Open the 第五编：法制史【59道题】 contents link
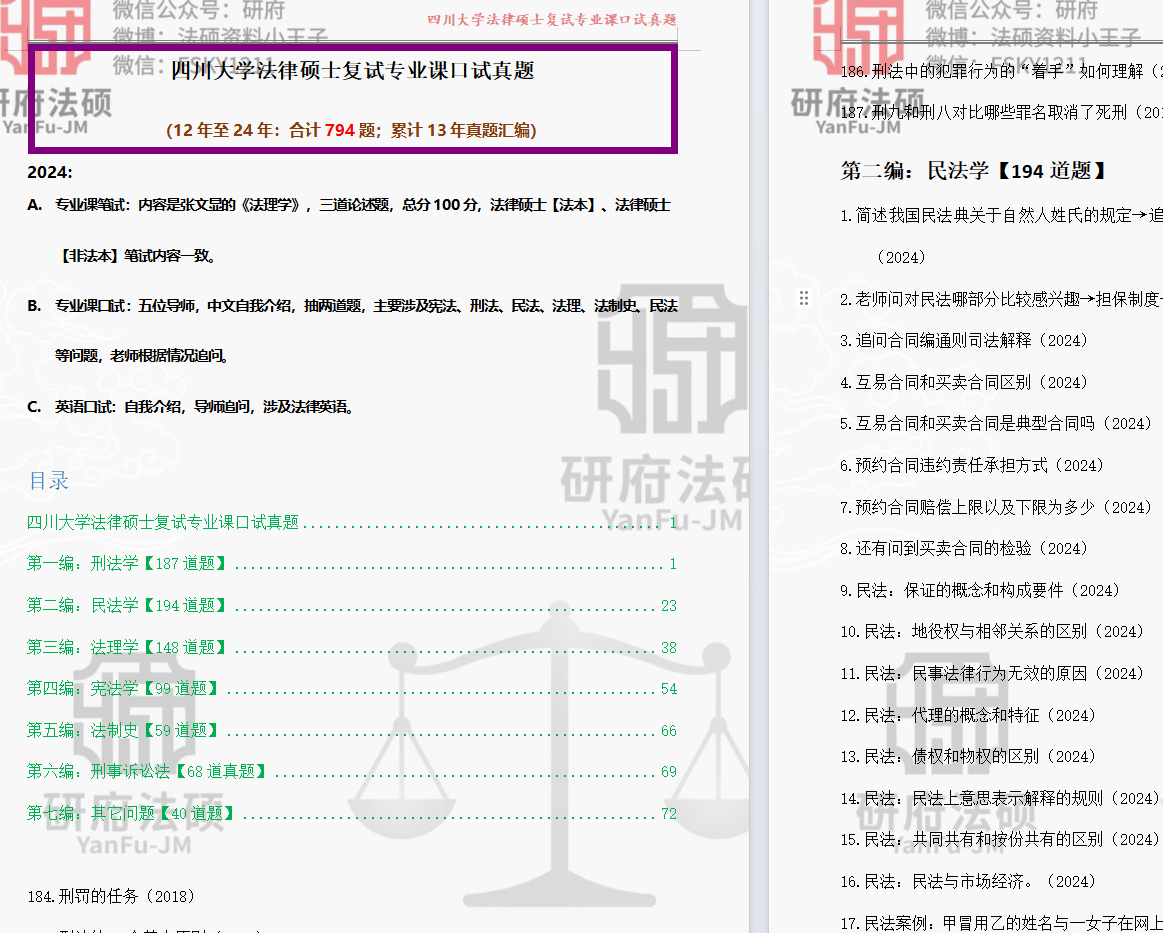This screenshot has height=933, width=1163. pos(352,731)
